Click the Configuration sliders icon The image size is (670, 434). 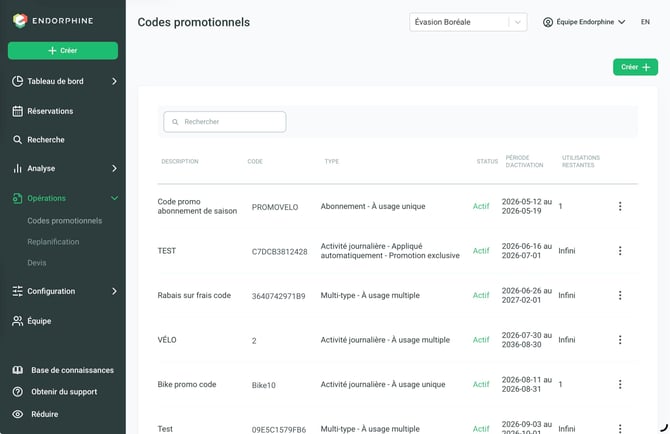[x=18, y=291]
